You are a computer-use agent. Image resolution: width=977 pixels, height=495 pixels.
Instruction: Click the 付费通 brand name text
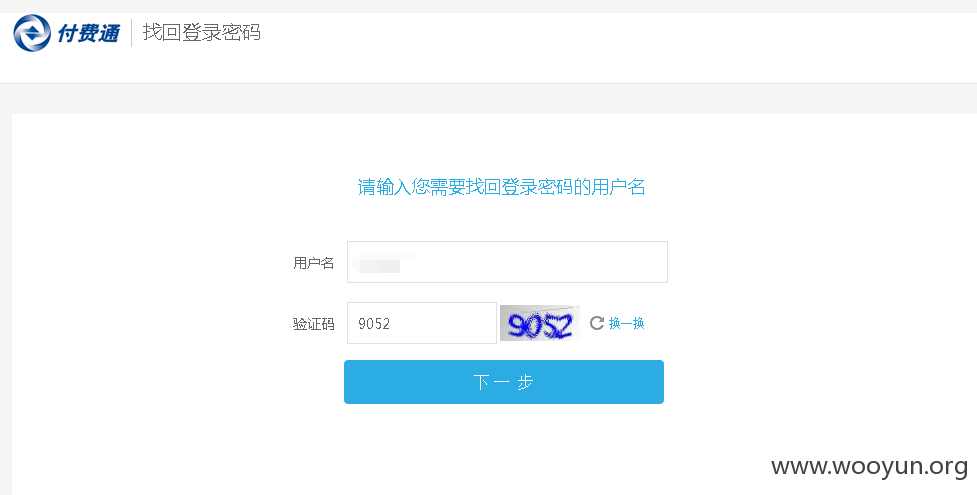(88, 33)
